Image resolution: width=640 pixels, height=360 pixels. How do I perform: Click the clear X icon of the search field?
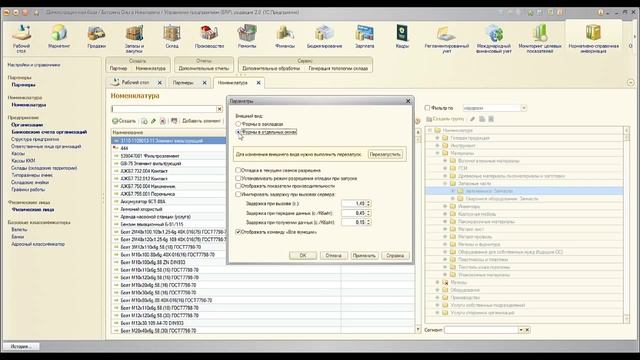[219, 109]
